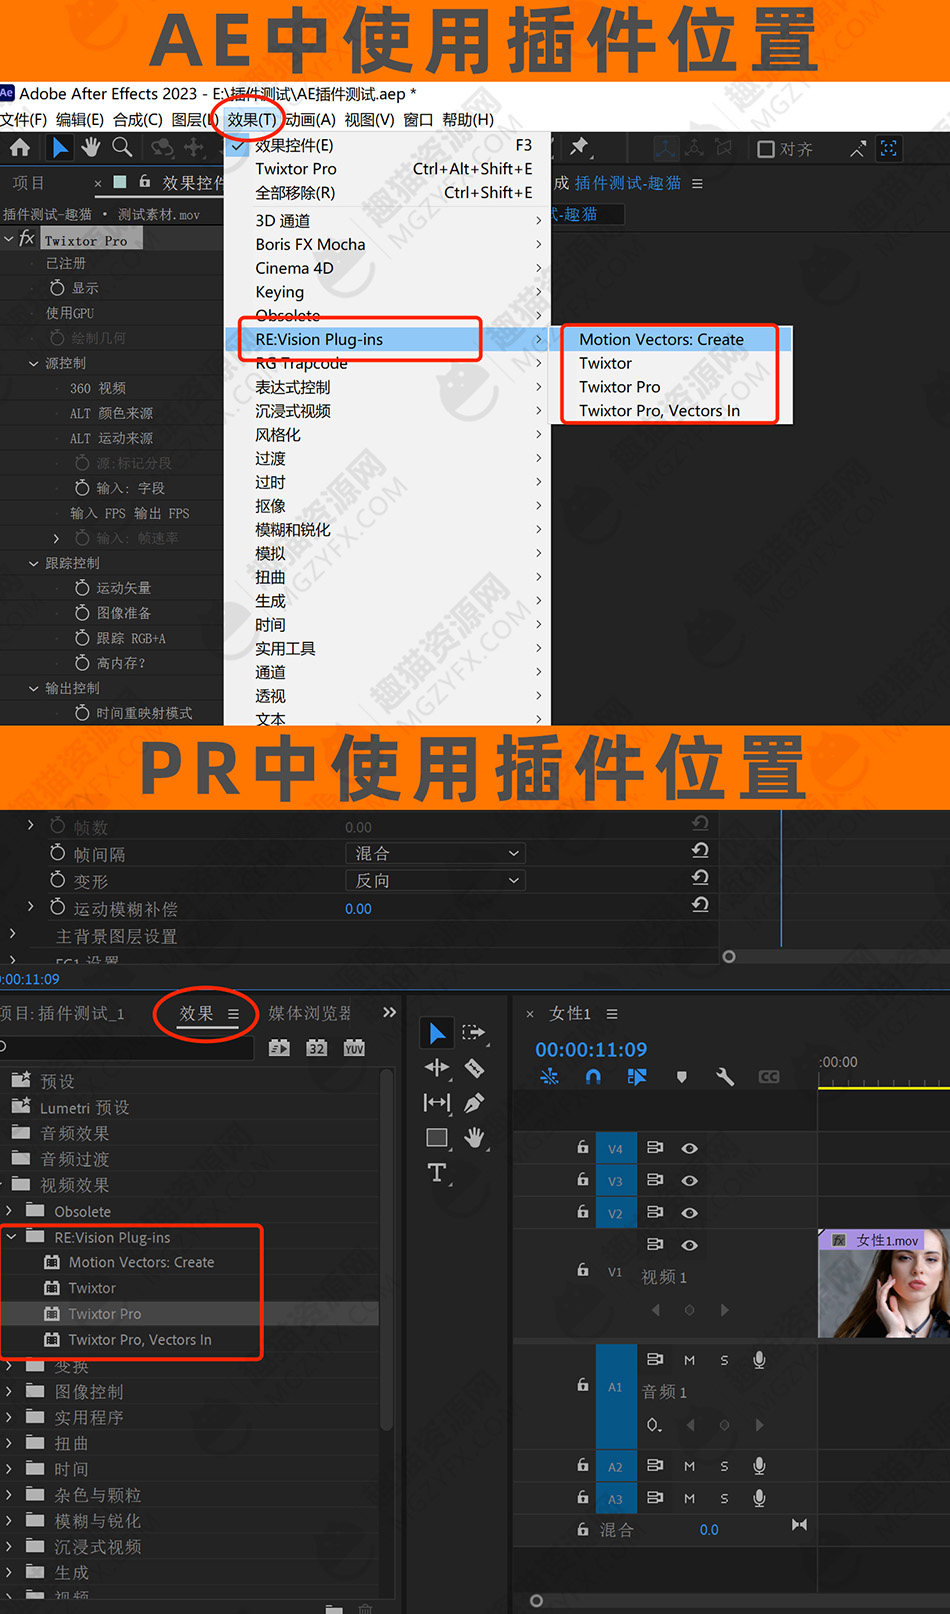Filter effects by Accelerated Effects icon
This screenshot has width=950, height=1614.
click(279, 1047)
